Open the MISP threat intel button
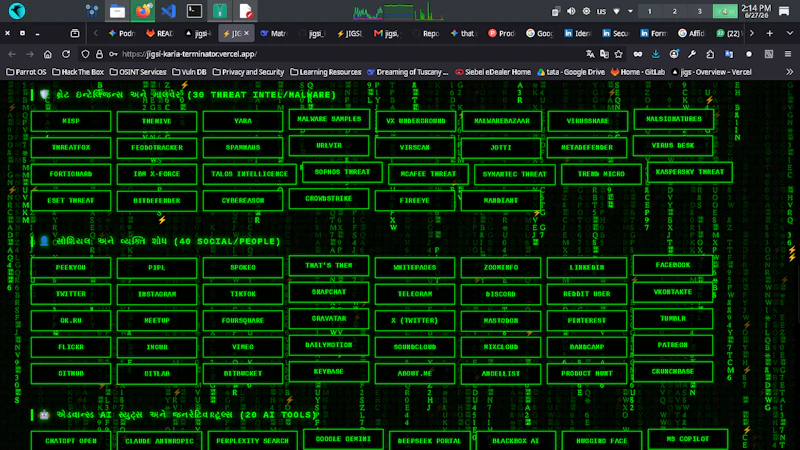 click(x=71, y=121)
